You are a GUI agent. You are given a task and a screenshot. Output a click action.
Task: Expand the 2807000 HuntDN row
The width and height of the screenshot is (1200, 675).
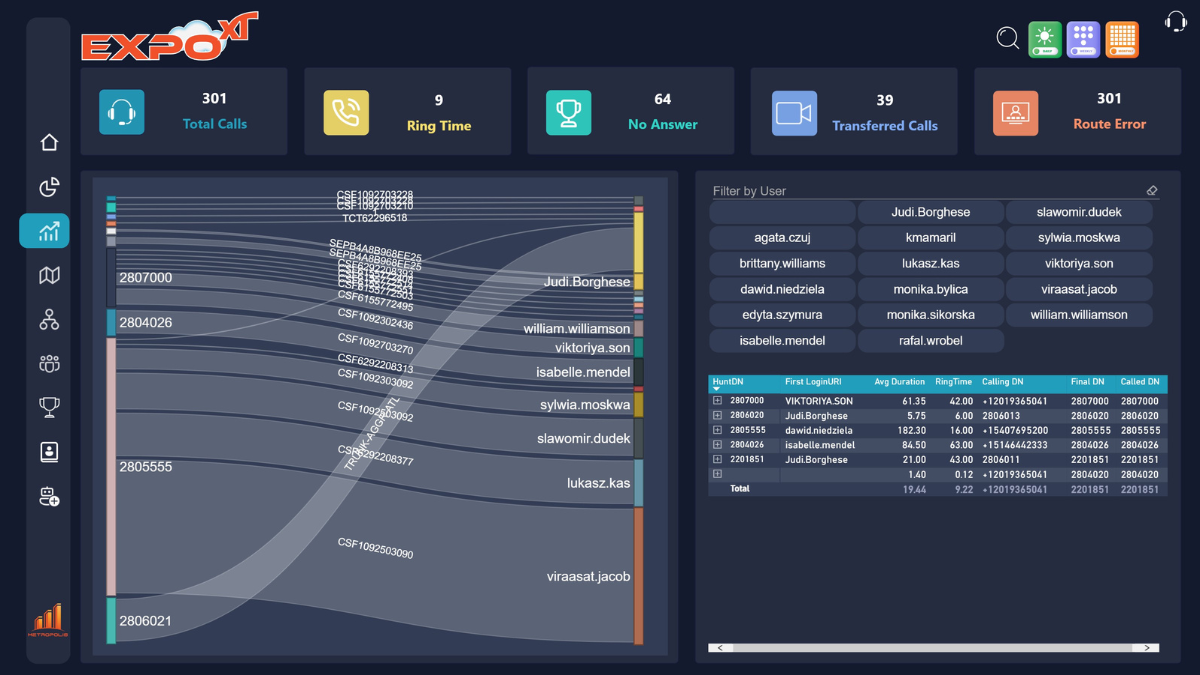(x=717, y=401)
